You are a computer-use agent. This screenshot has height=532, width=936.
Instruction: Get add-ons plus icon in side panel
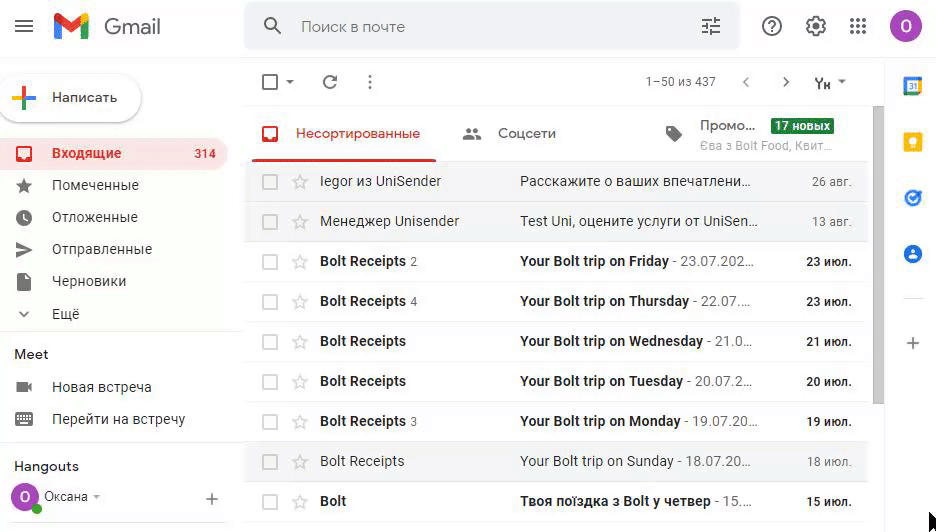point(913,343)
